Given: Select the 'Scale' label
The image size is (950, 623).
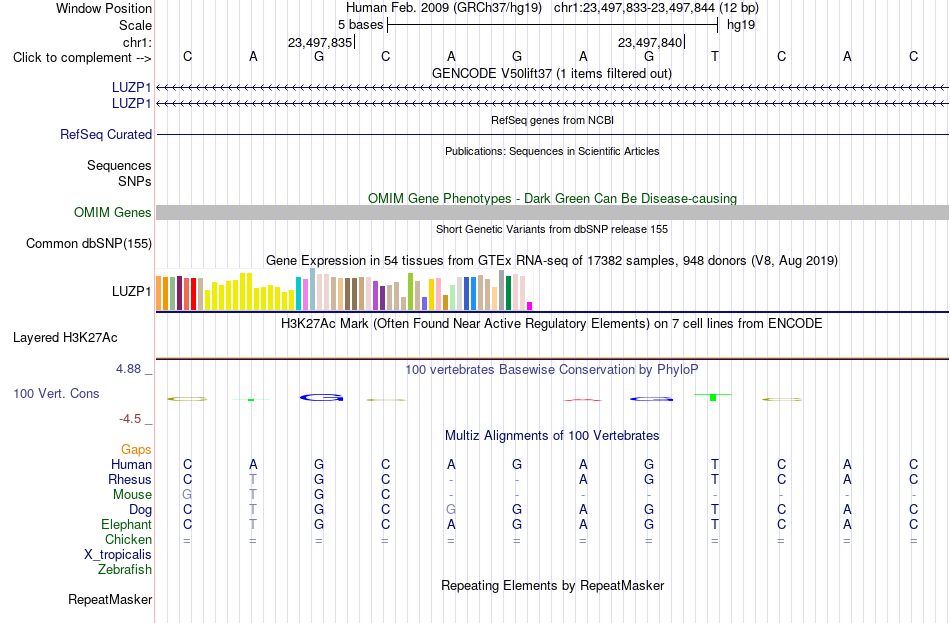Looking at the screenshot, I should pyautogui.click(x=135, y=25).
